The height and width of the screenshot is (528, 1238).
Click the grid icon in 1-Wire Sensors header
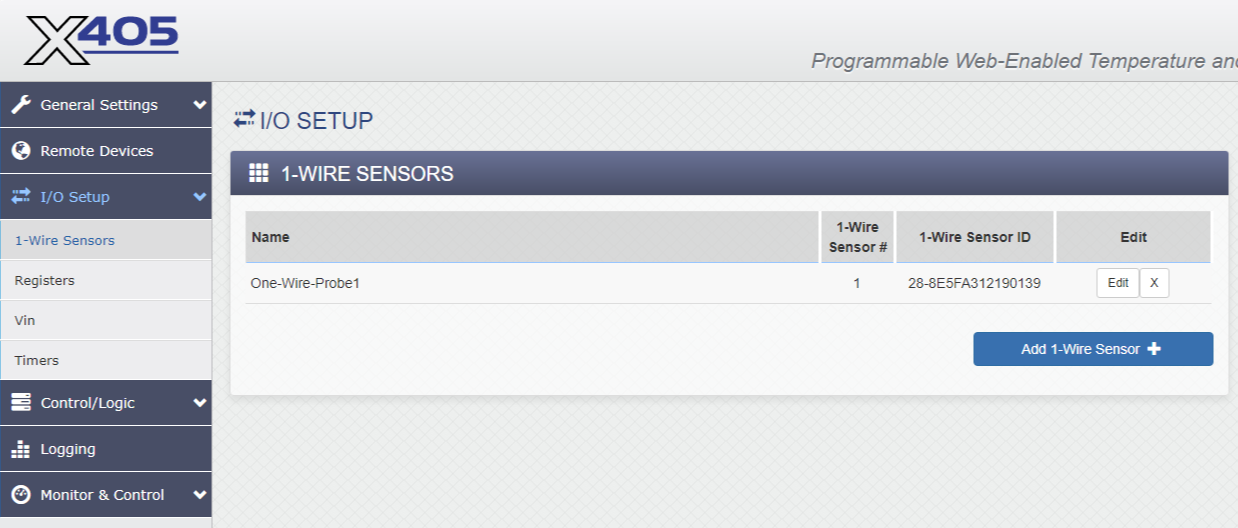[x=259, y=173]
